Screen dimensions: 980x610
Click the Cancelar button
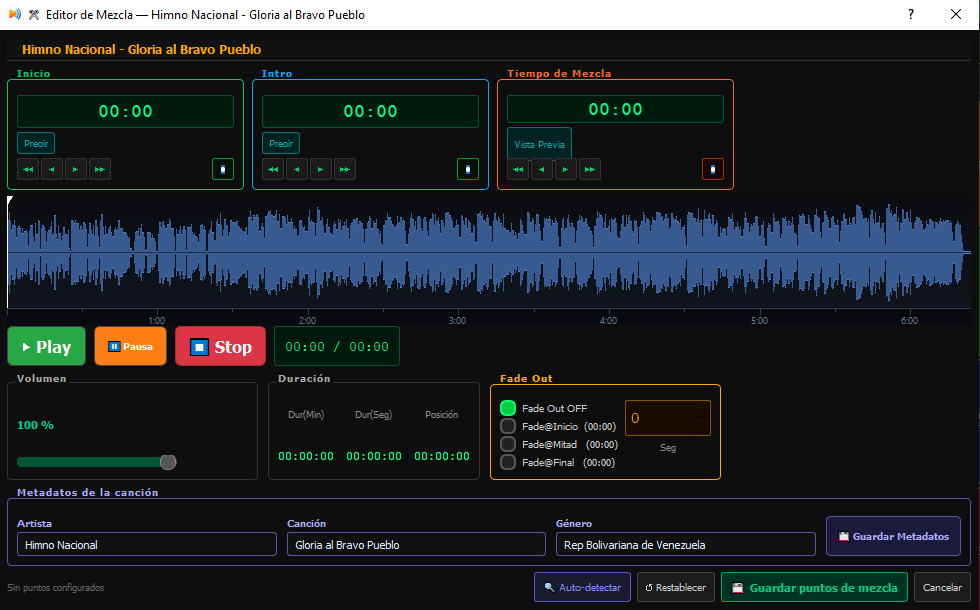coord(942,588)
